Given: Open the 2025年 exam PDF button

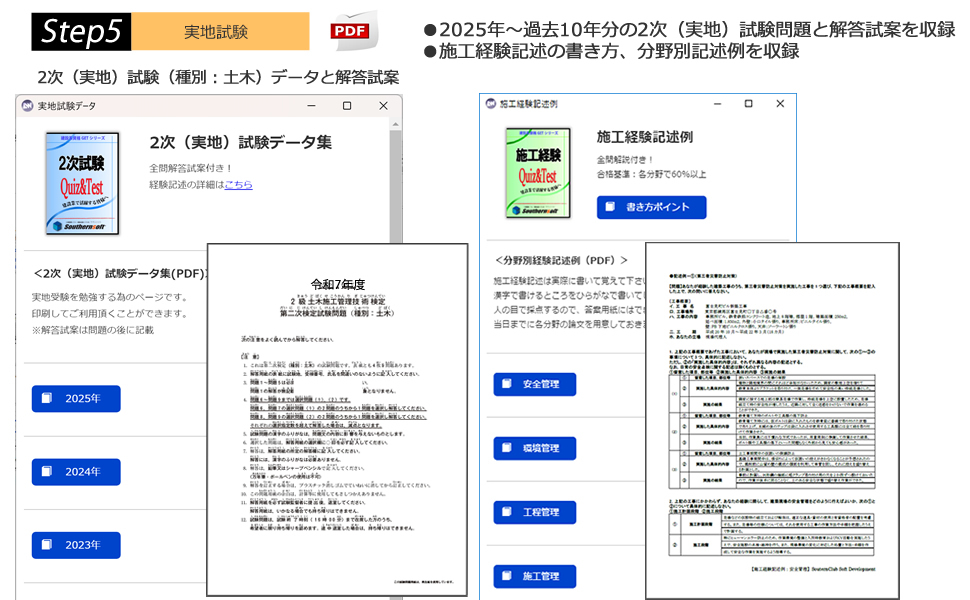Looking at the screenshot, I should (76, 398).
